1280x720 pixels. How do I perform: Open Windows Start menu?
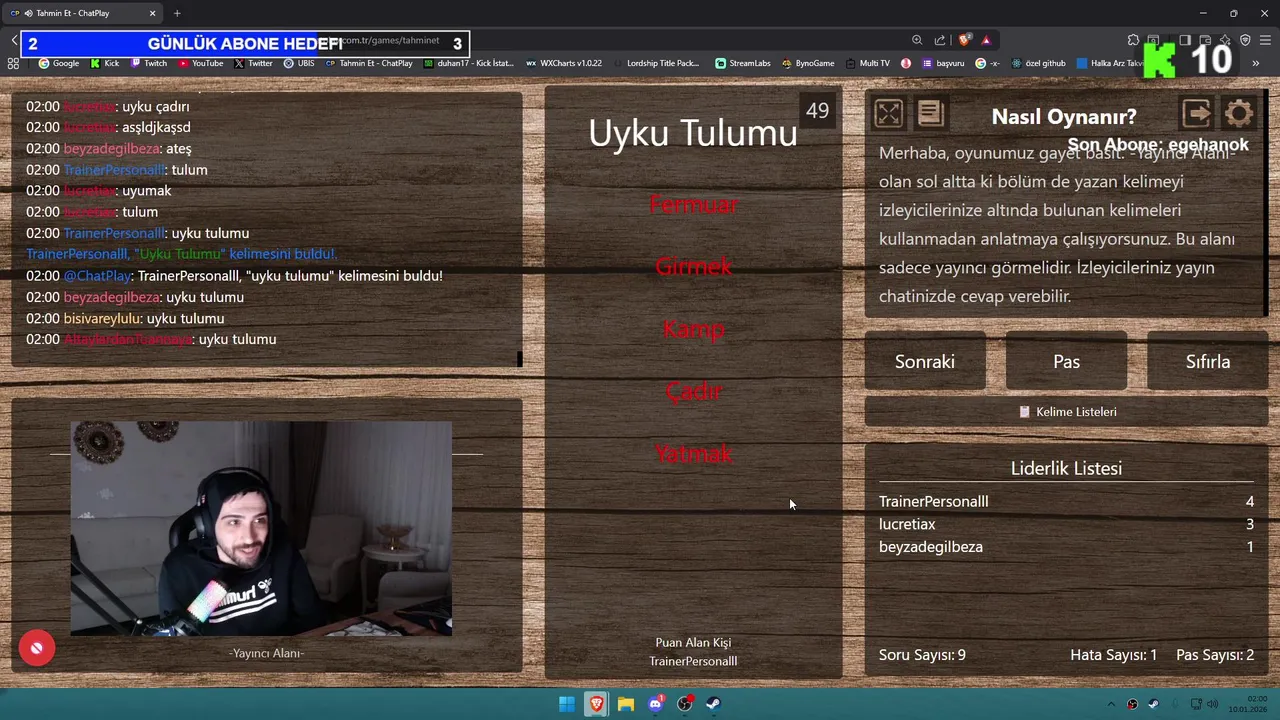click(566, 704)
